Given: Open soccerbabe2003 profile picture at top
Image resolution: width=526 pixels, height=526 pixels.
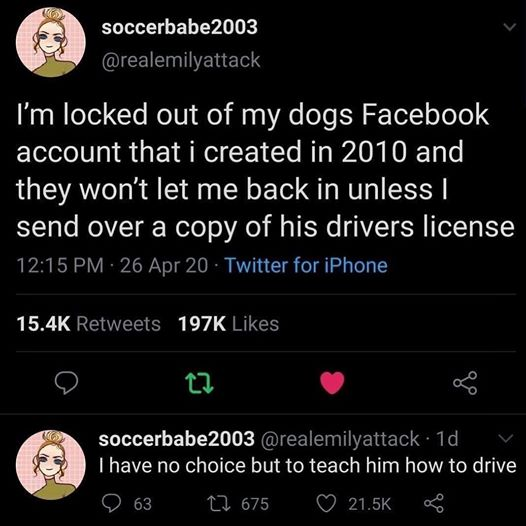Looking at the screenshot, I should (51, 42).
